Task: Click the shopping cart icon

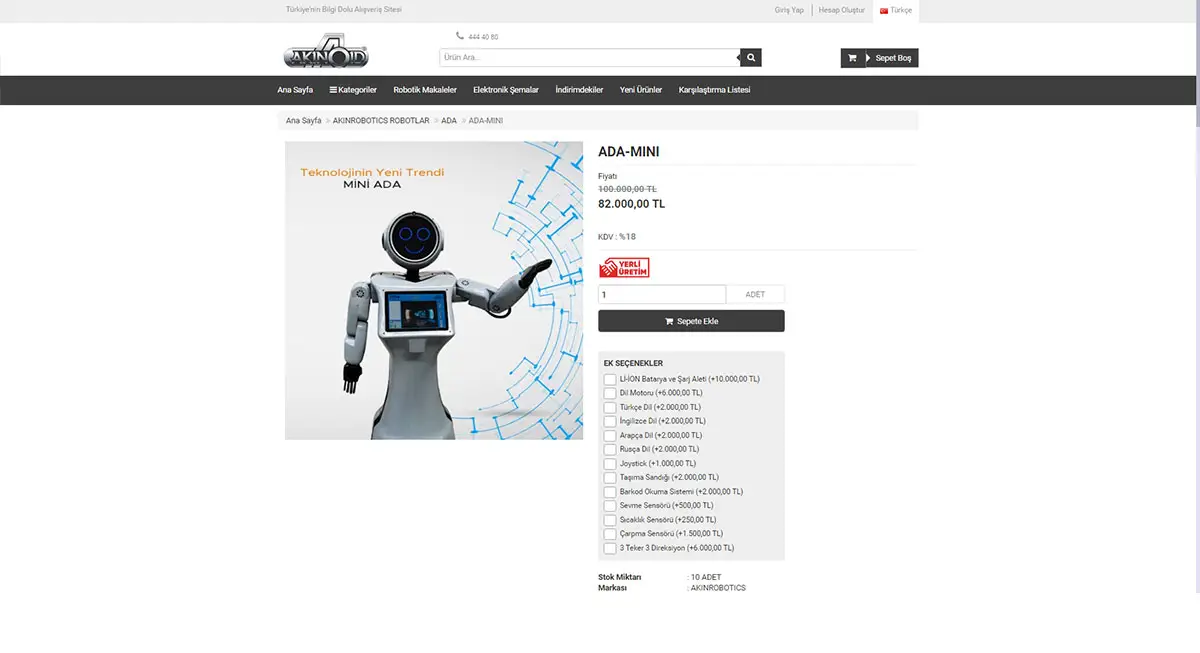Action: point(852,58)
